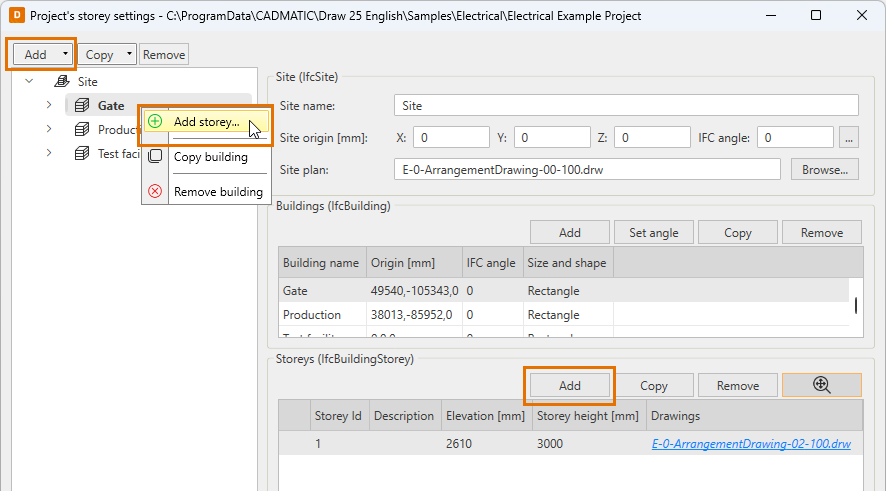Viewport: 886px width, 491px height.
Task: Click the Production building icon in tree
Action: 83,130
